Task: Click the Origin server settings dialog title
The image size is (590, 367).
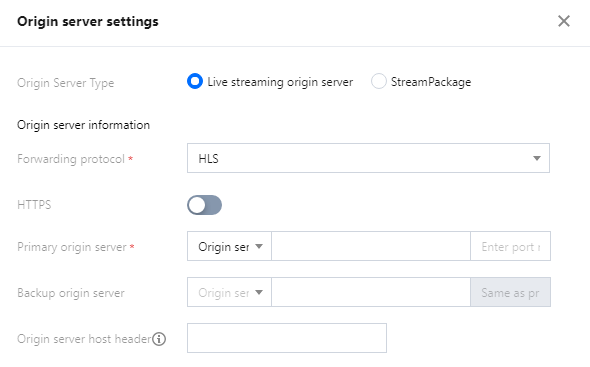Action: [x=88, y=21]
